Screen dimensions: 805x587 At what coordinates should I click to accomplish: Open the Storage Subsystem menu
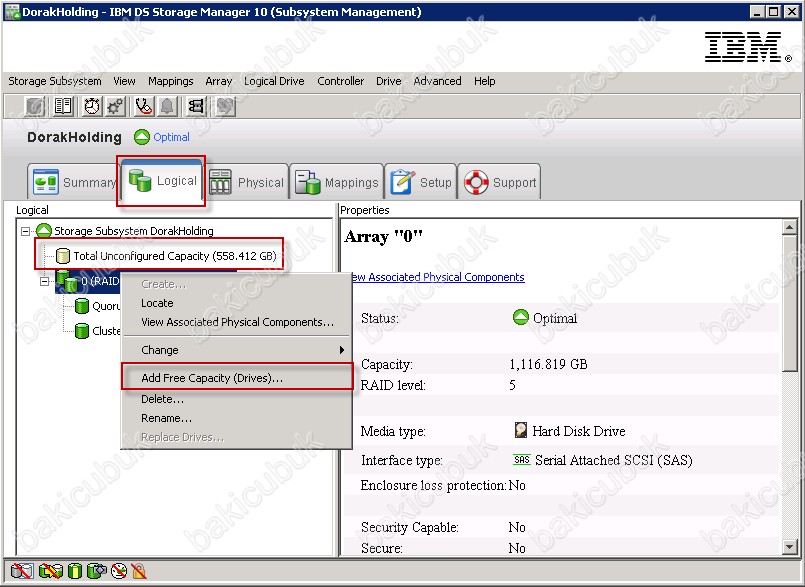(x=54, y=81)
